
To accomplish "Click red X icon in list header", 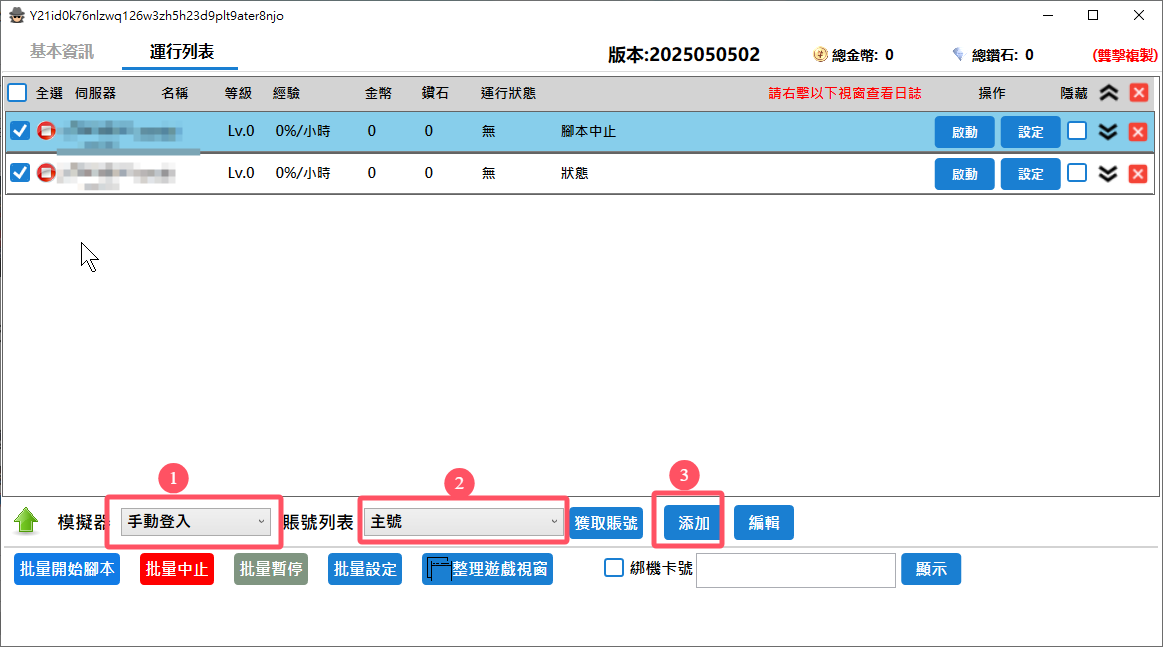I will click(1138, 93).
